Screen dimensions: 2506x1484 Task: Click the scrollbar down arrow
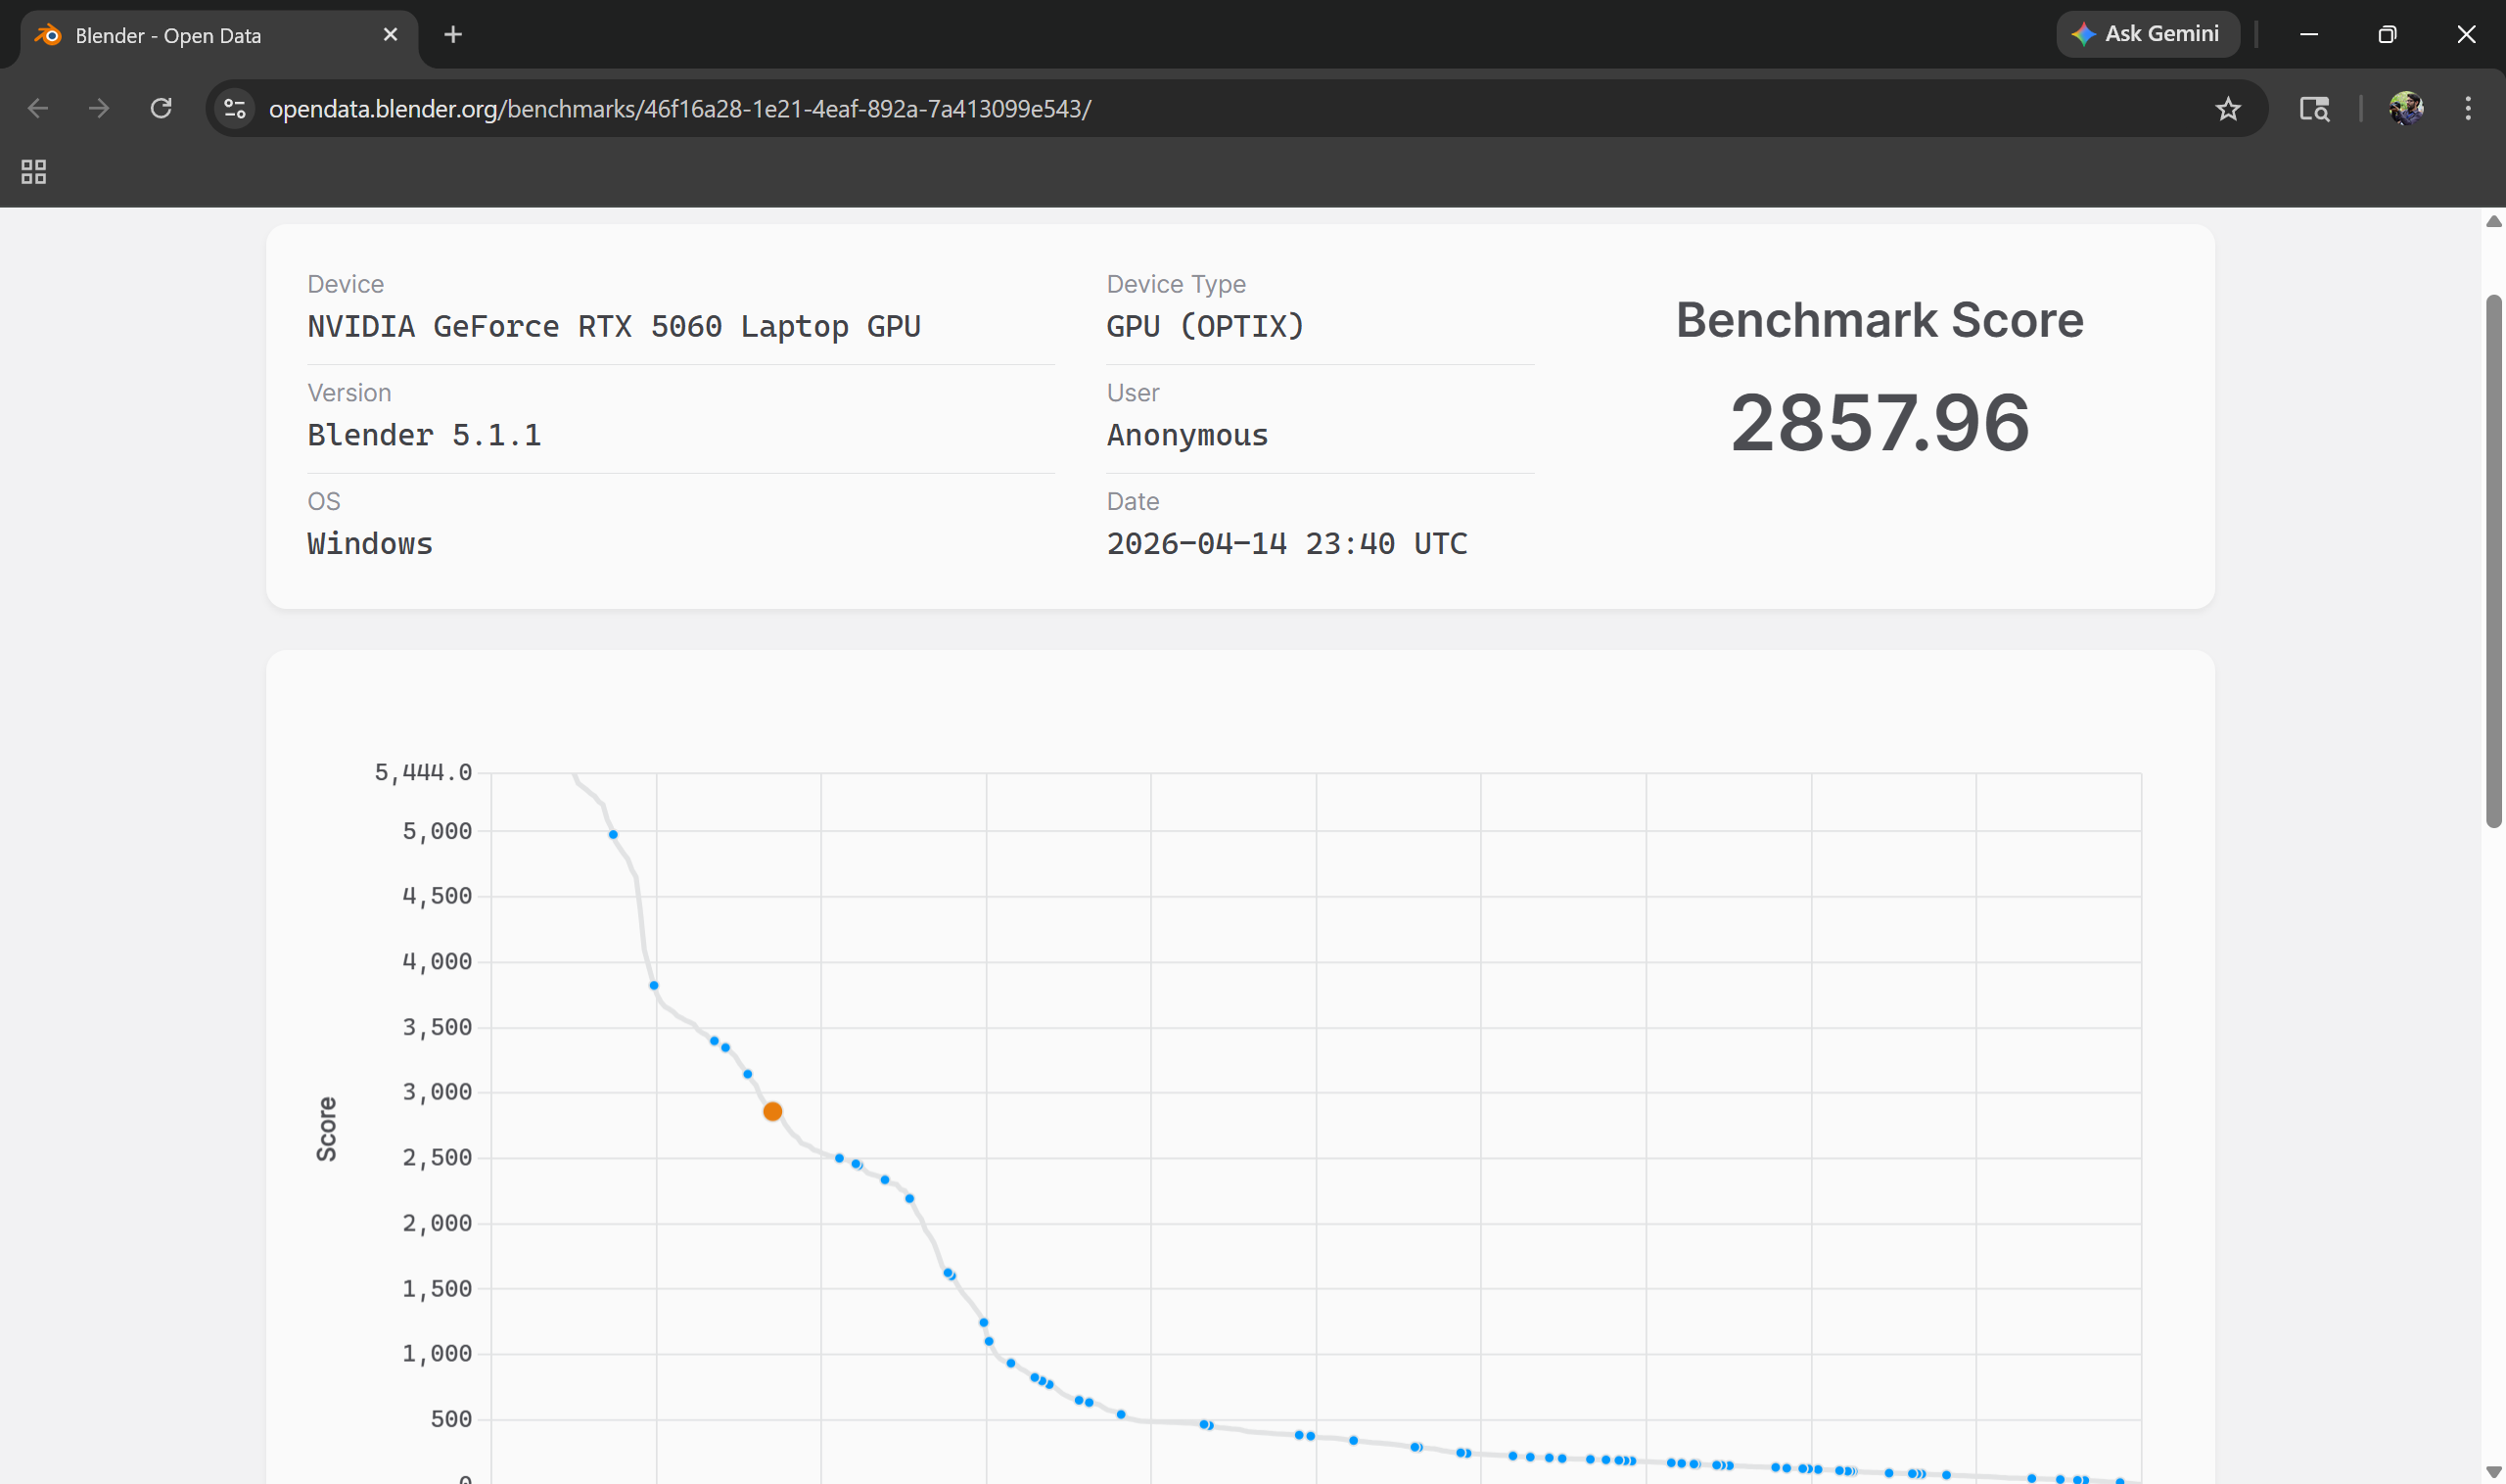point(2493,1472)
